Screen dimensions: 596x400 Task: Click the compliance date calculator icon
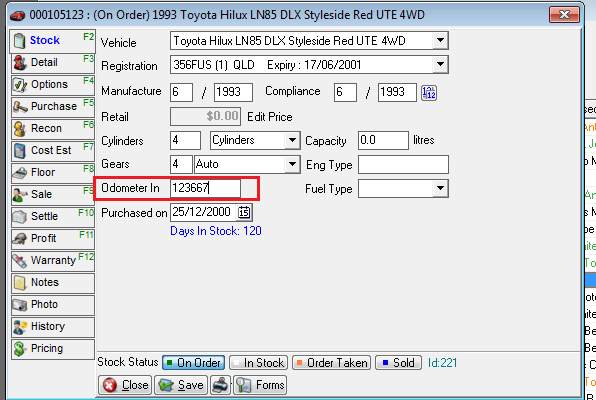[x=429, y=93]
